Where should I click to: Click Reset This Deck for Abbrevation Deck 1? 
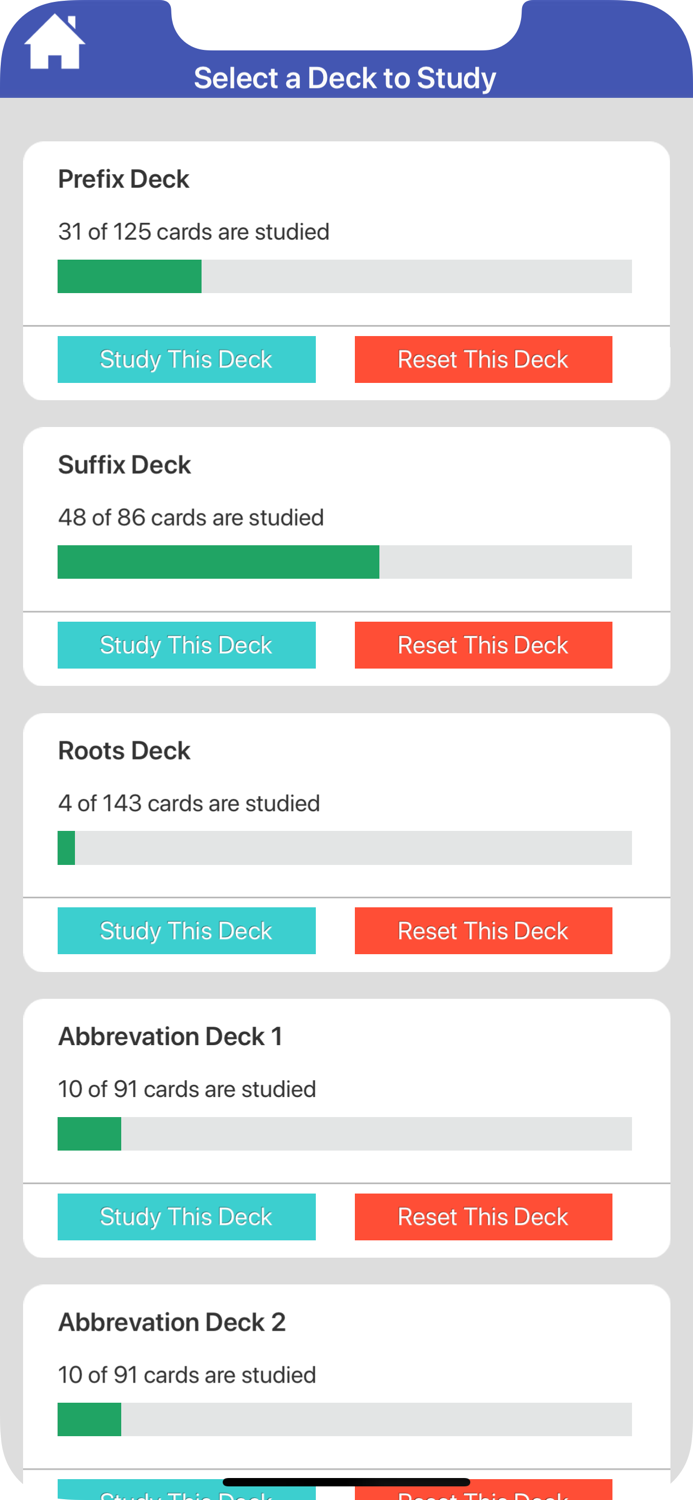pyautogui.click(x=483, y=1216)
